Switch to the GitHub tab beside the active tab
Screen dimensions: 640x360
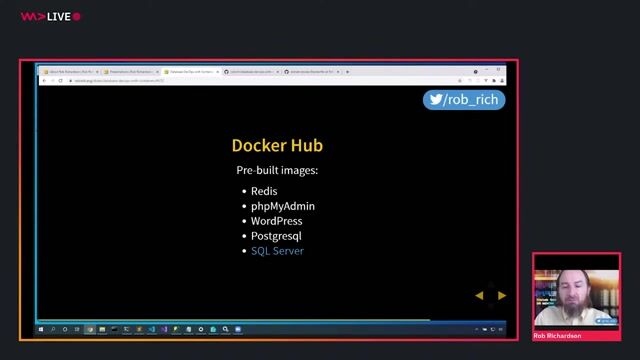(251, 72)
